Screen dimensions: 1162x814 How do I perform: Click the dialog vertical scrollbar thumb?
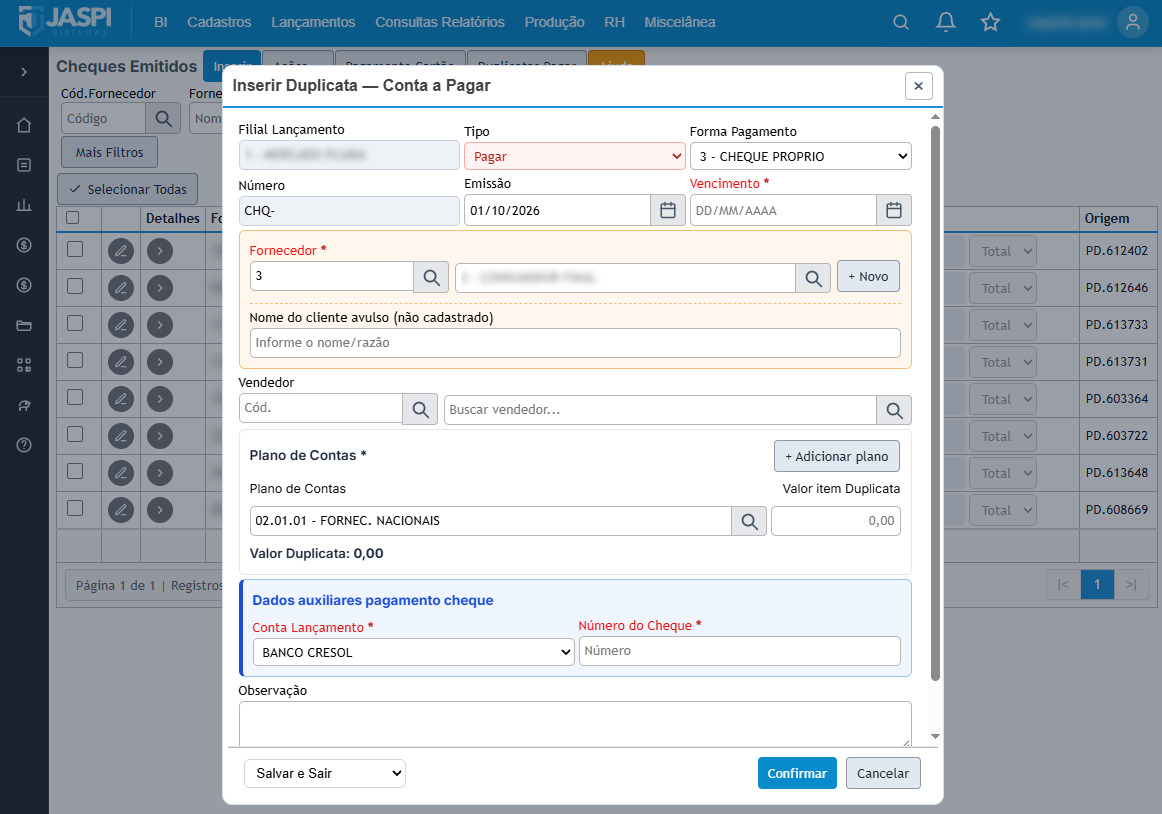coord(935,404)
